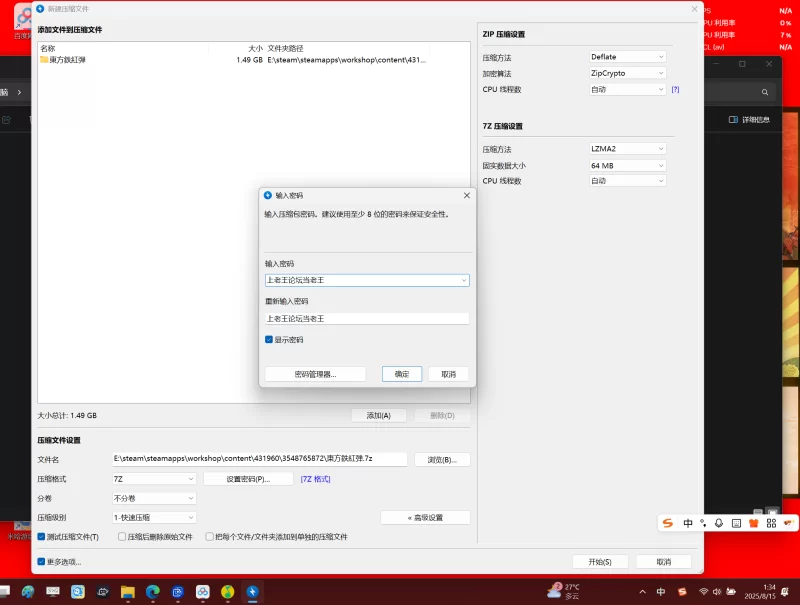Click the 开始(S) button
The image size is (800, 605).
[x=600, y=562]
